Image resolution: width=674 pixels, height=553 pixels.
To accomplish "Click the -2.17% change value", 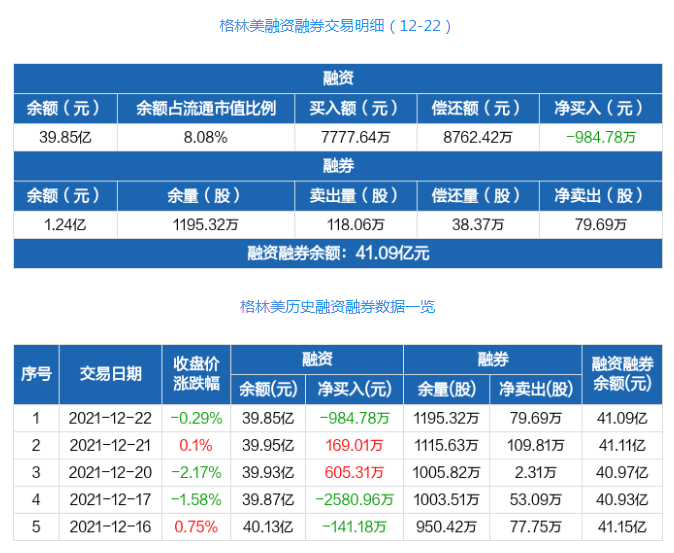I will 196,473.
